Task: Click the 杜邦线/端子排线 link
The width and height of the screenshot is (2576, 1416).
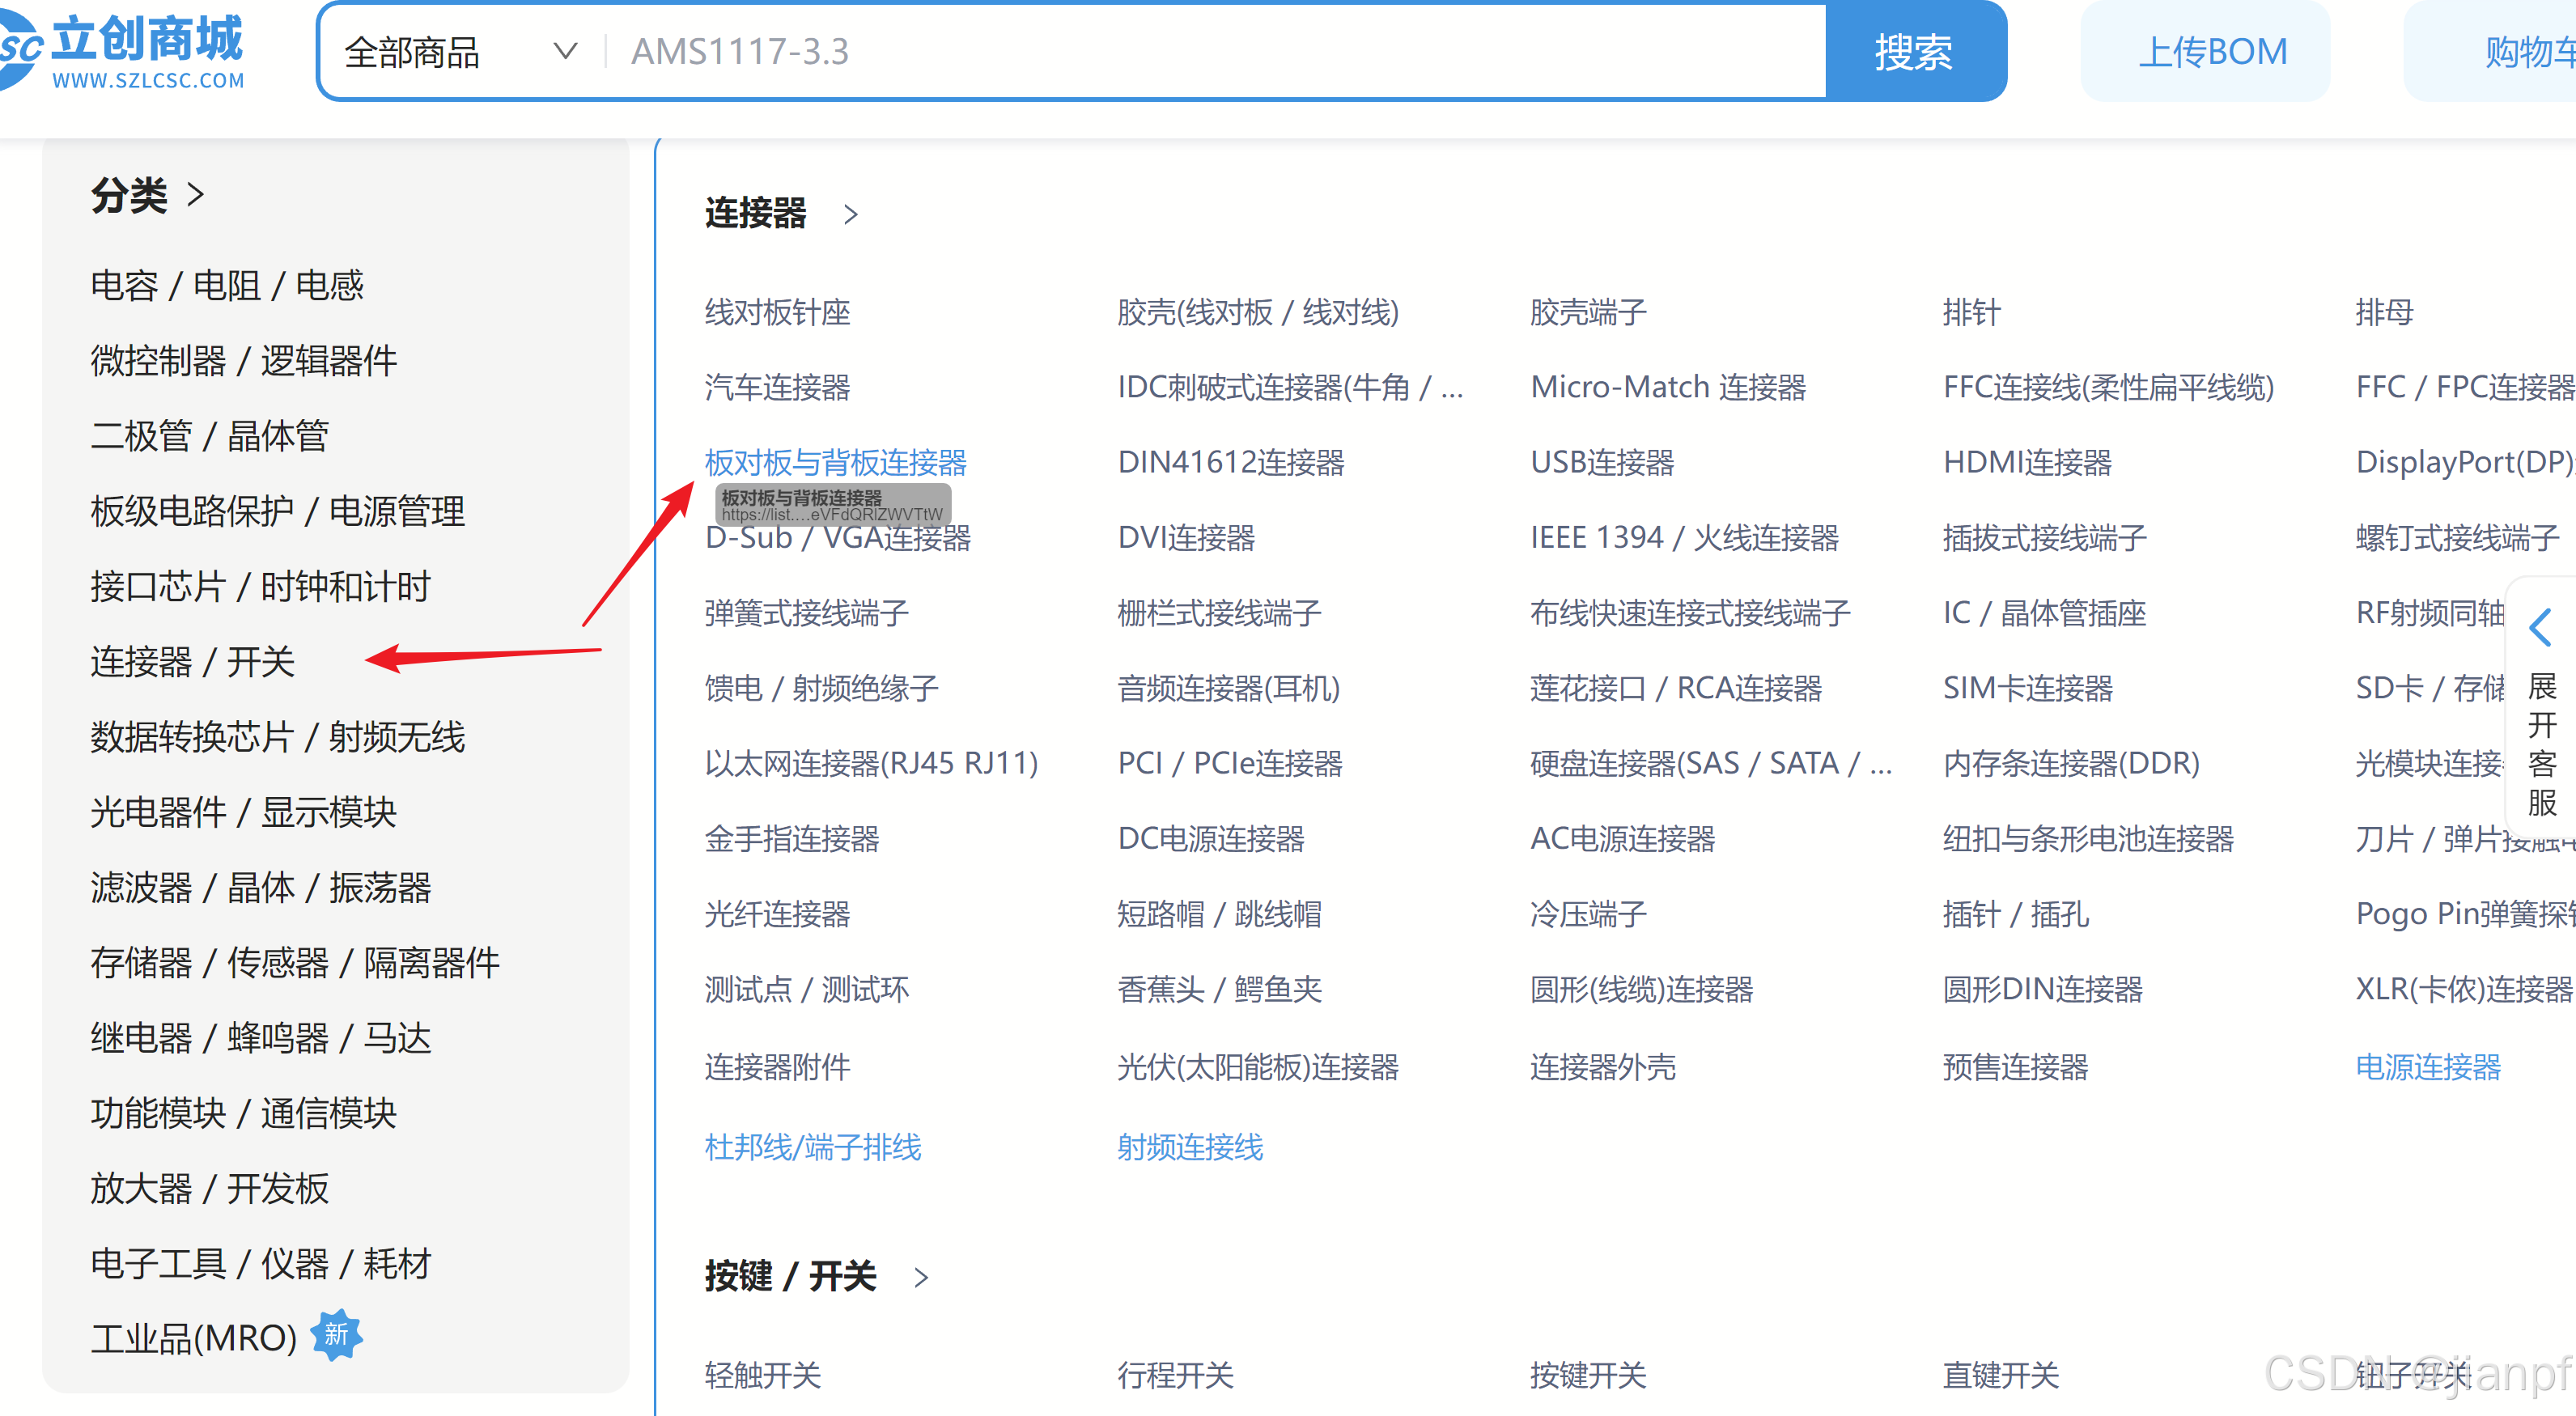Action: (x=812, y=1146)
